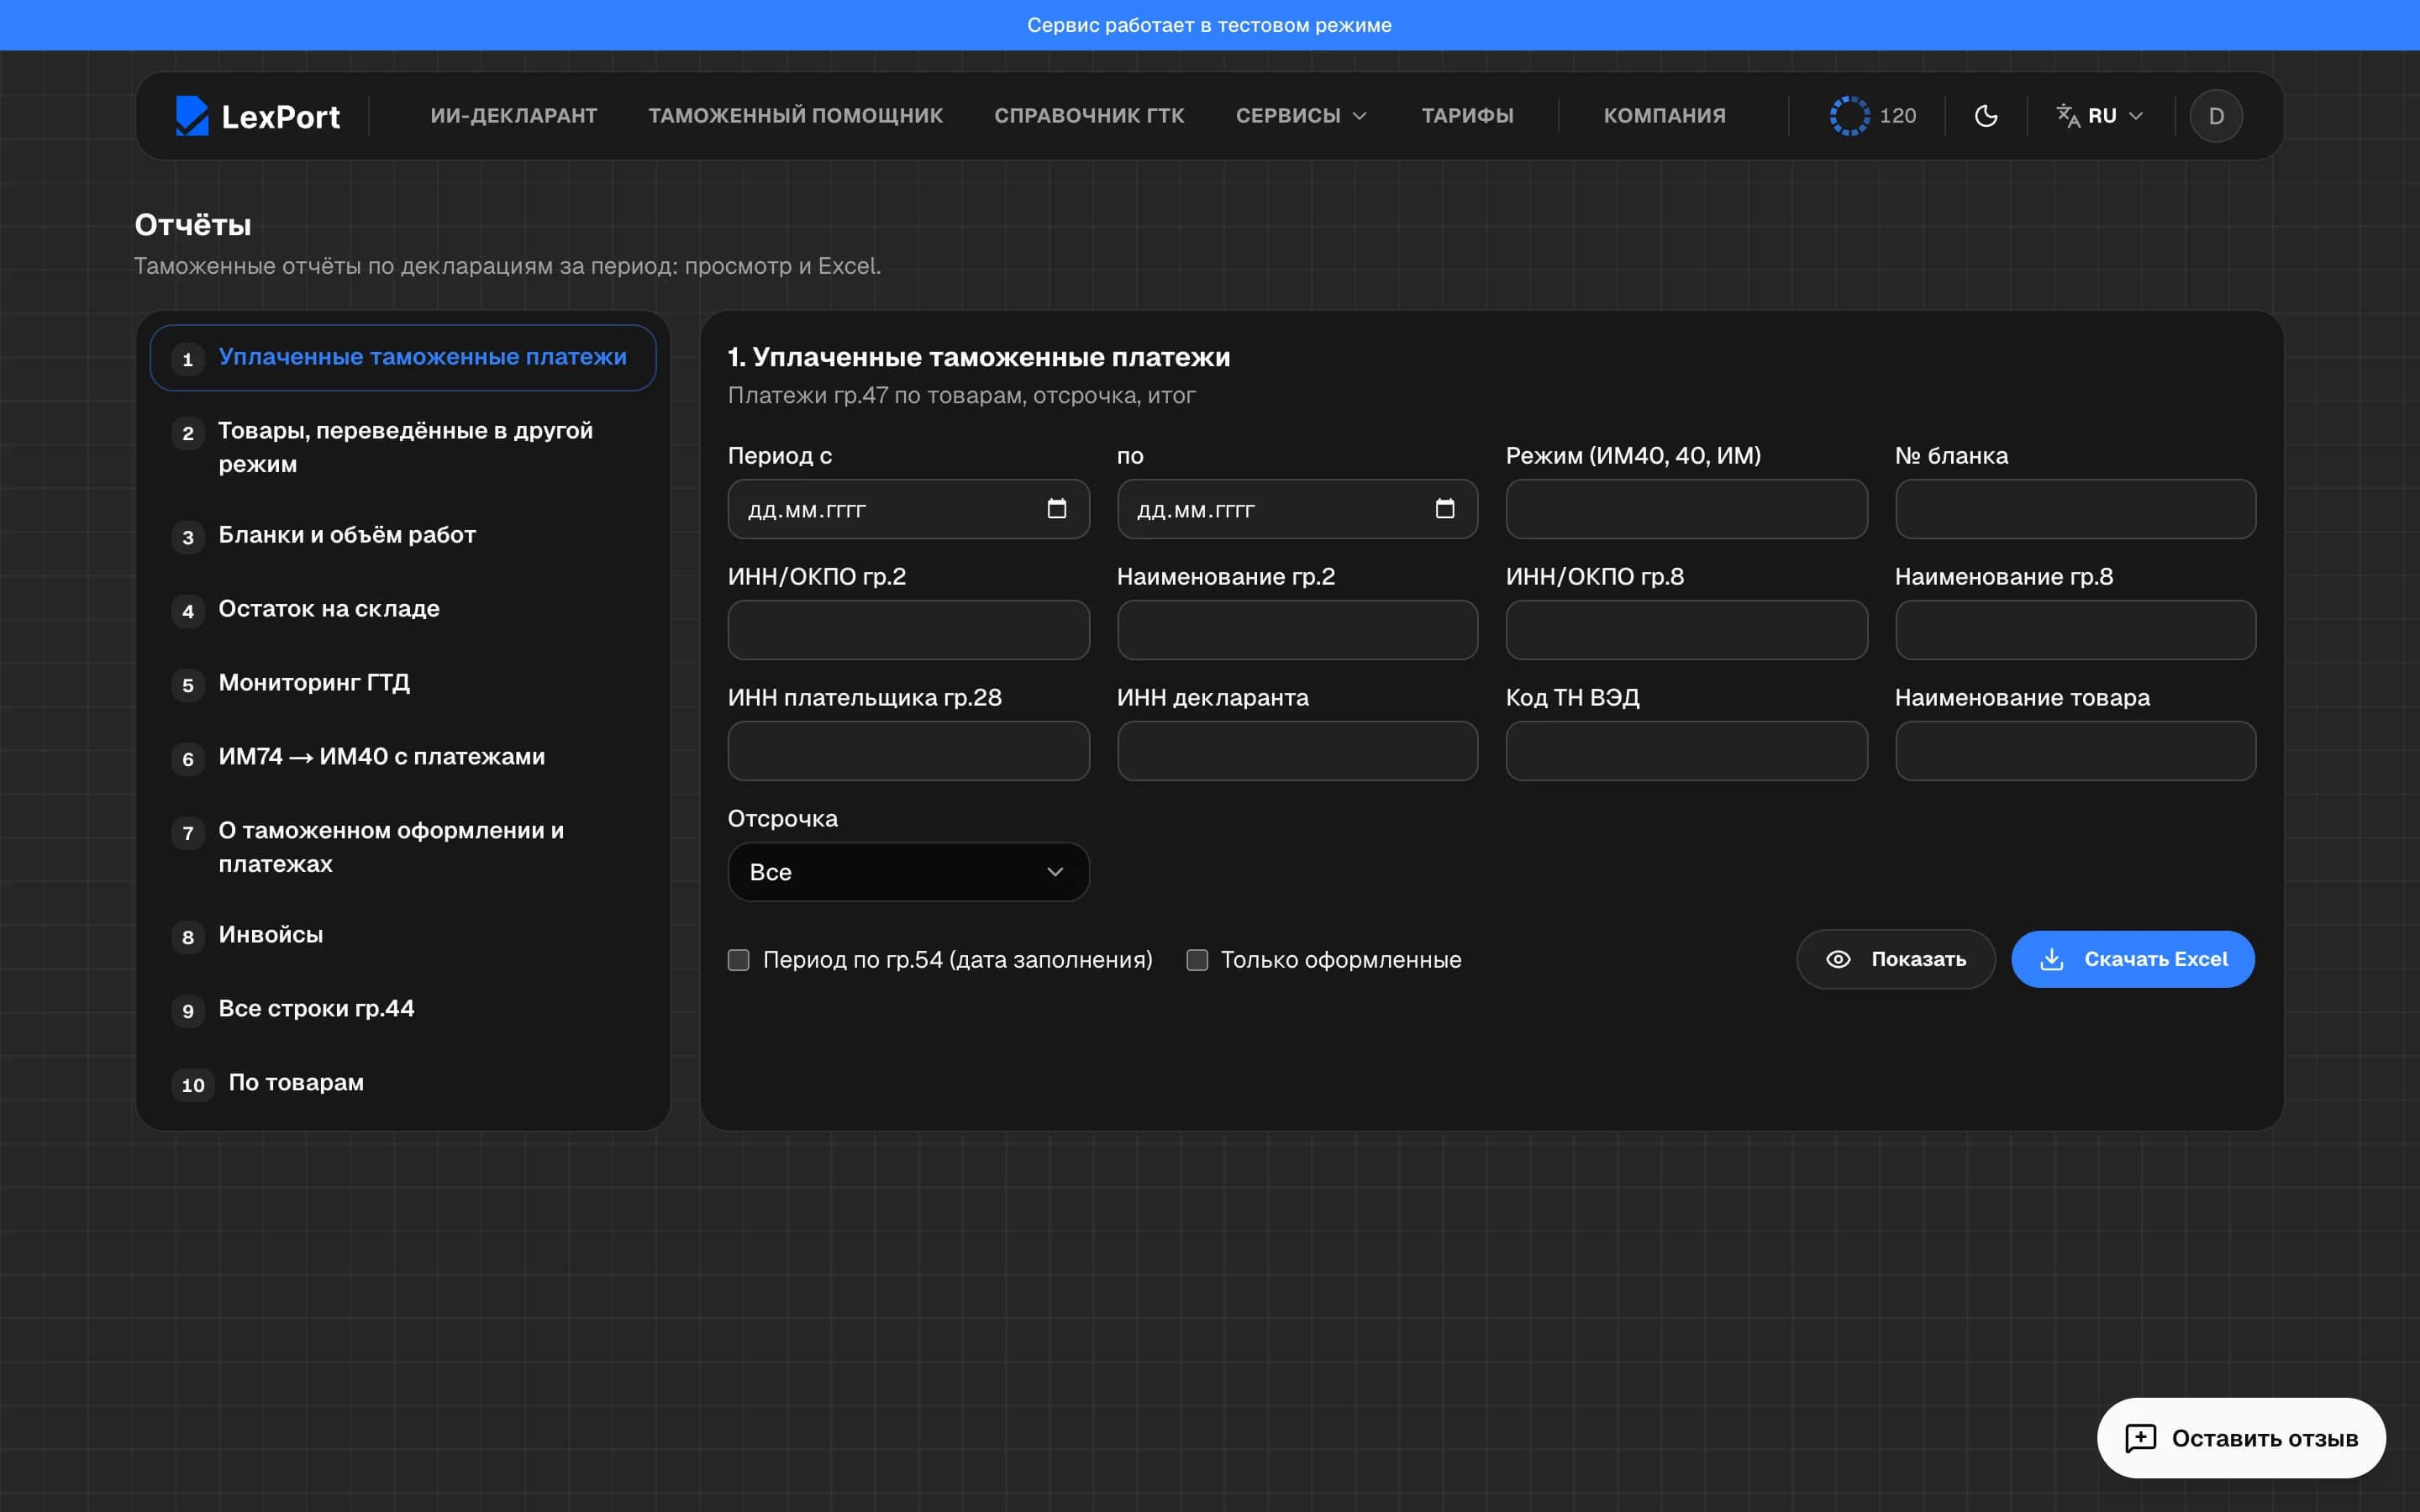Image resolution: width=2420 pixels, height=1512 pixels.
Task: Click the Наименование товара field
Action: (2075, 751)
